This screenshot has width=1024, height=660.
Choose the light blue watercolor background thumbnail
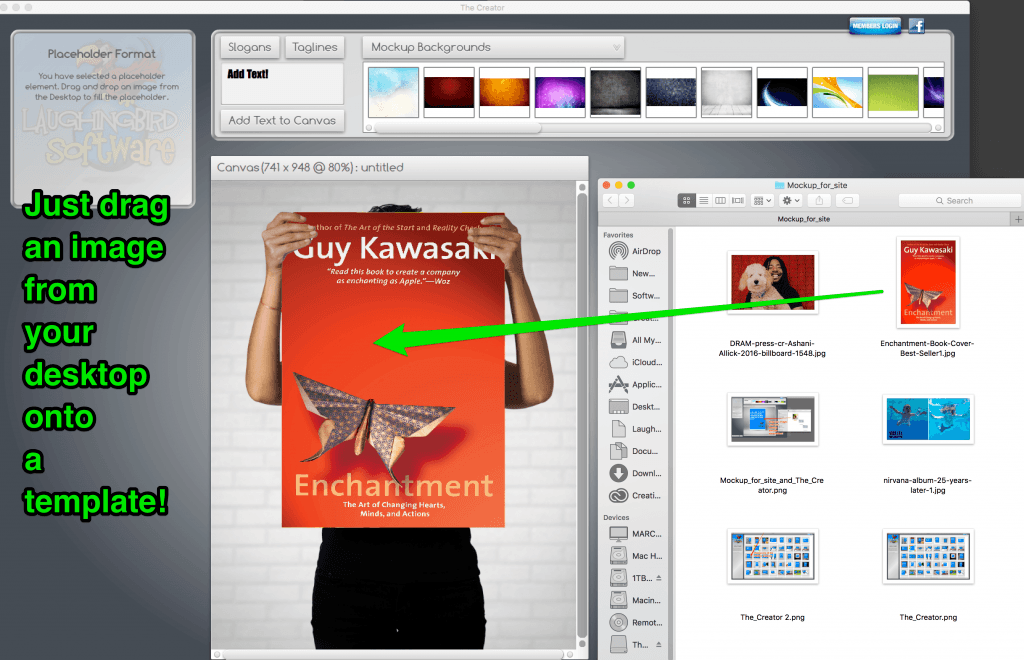[393, 92]
